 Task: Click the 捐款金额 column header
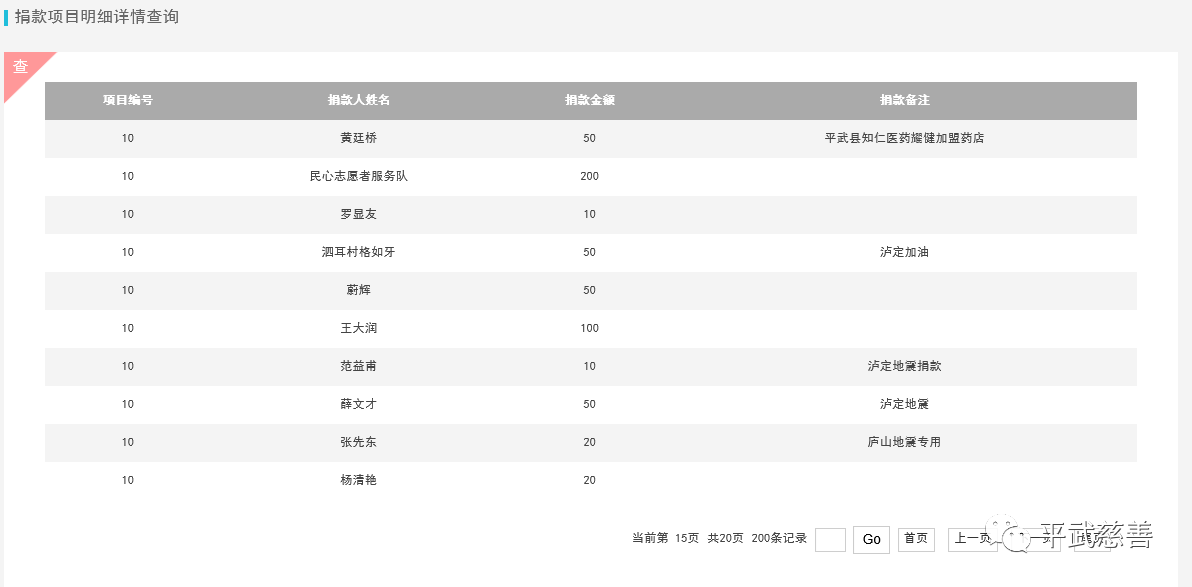coord(589,100)
